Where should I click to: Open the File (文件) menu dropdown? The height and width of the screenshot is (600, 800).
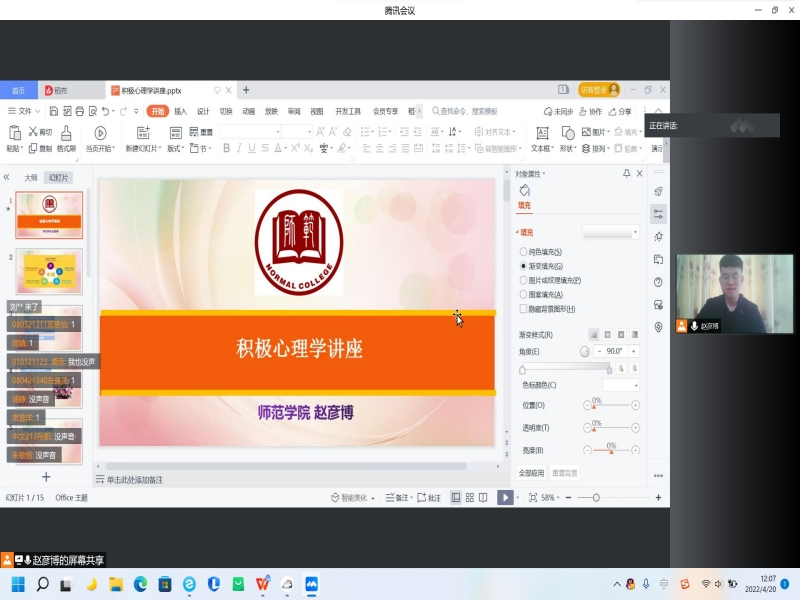(24, 111)
